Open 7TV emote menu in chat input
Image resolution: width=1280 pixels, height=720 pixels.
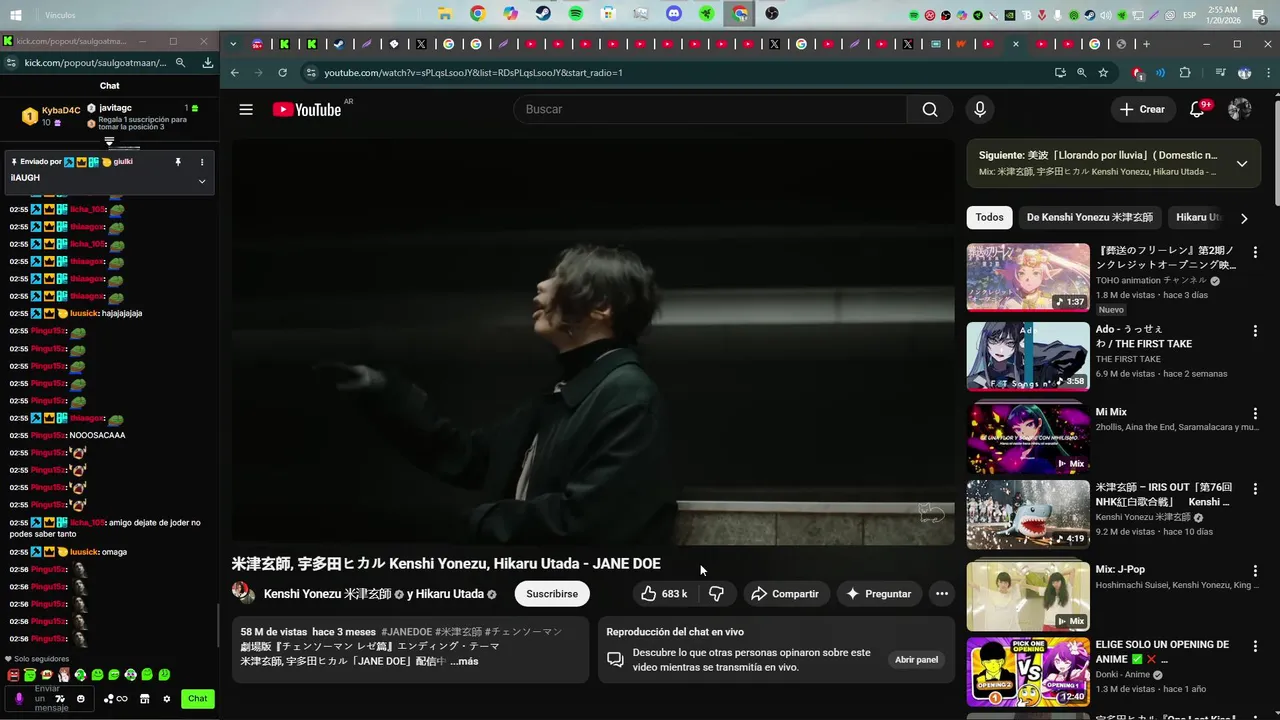[x=59, y=699]
